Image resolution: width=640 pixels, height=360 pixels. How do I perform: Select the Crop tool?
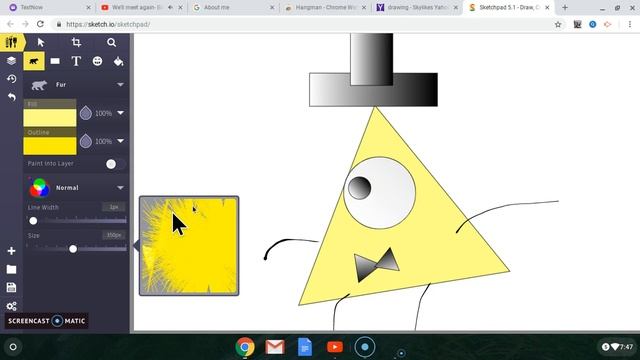tap(76, 42)
